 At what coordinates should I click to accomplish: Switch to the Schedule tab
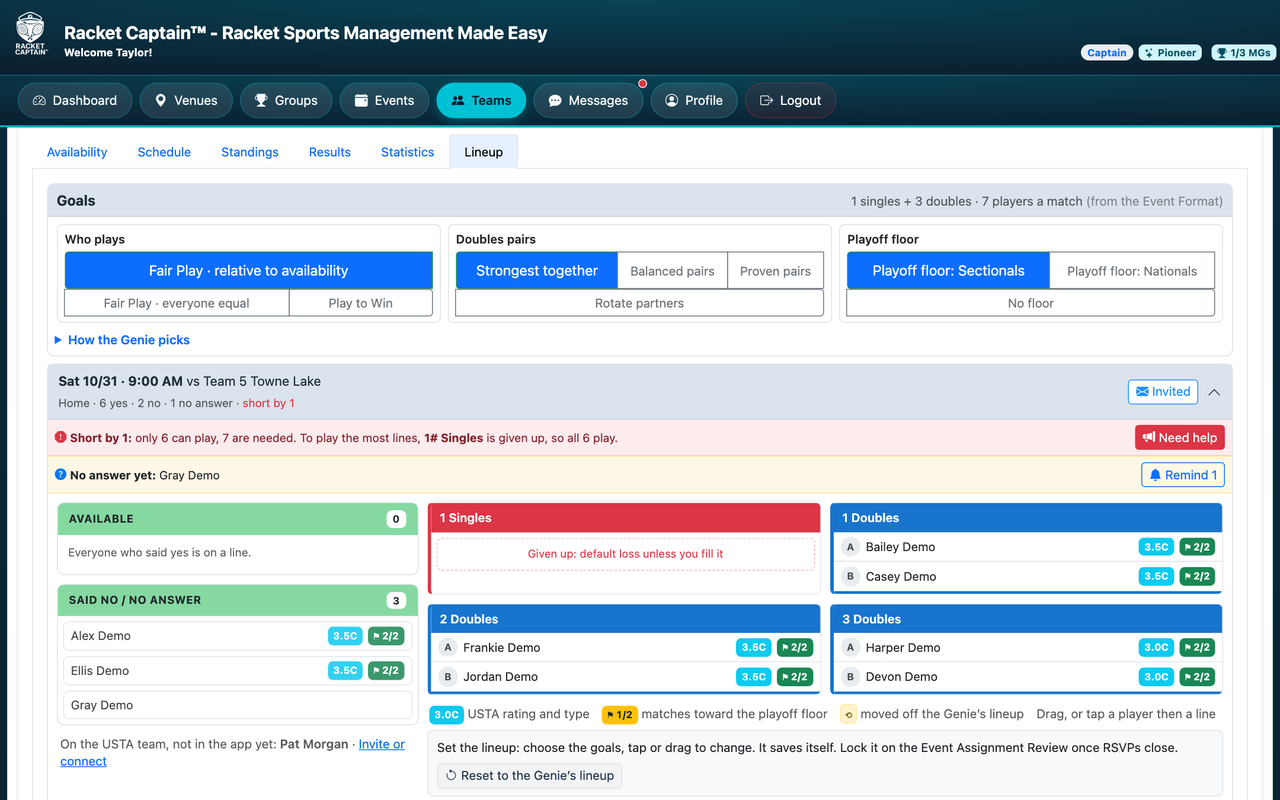click(164, 152)
